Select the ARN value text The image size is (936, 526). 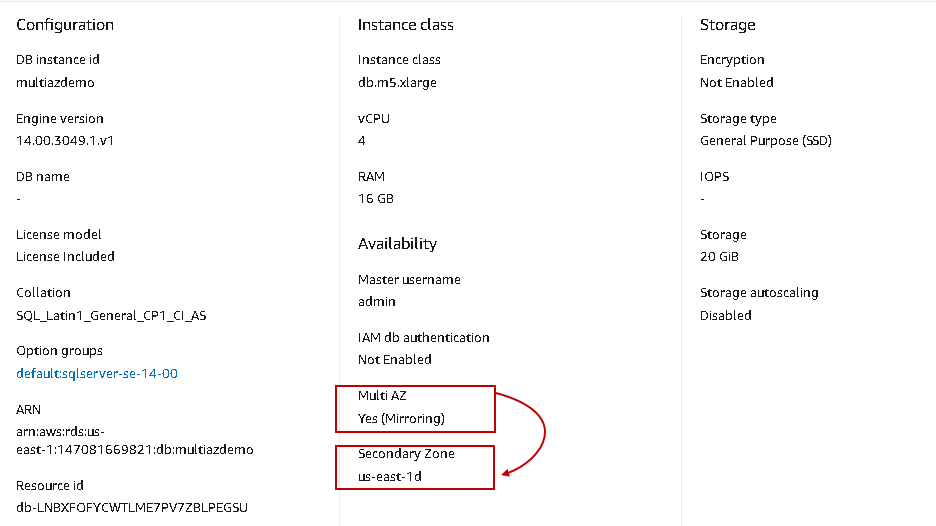click(134, 440)
